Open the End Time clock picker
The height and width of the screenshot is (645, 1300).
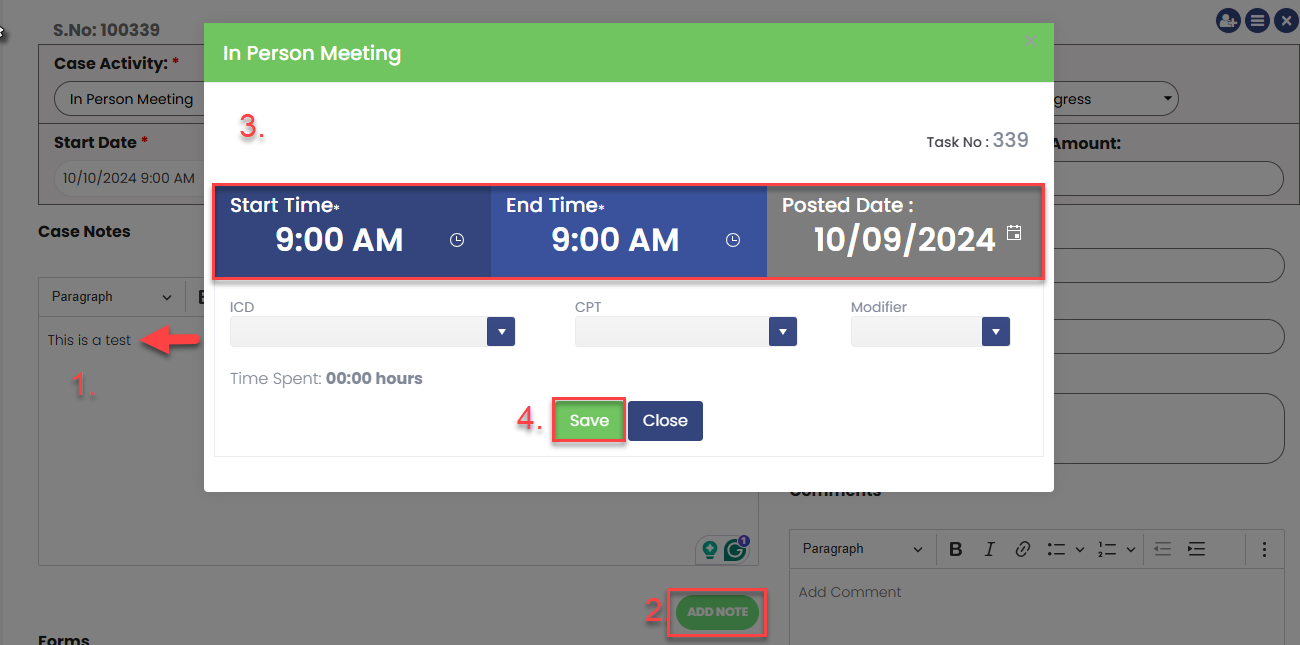pyautogui.click(x=733, y=240)
